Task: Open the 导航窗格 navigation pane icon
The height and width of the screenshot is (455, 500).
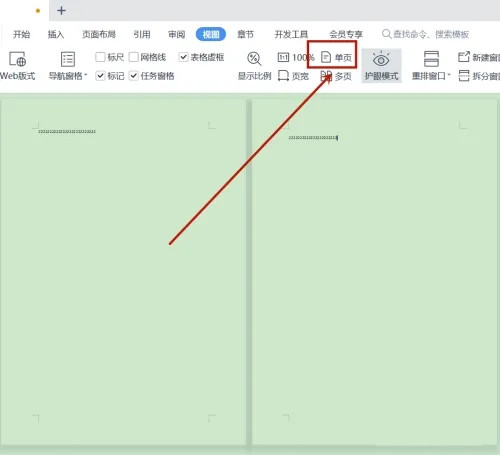Action: [68, 59]
